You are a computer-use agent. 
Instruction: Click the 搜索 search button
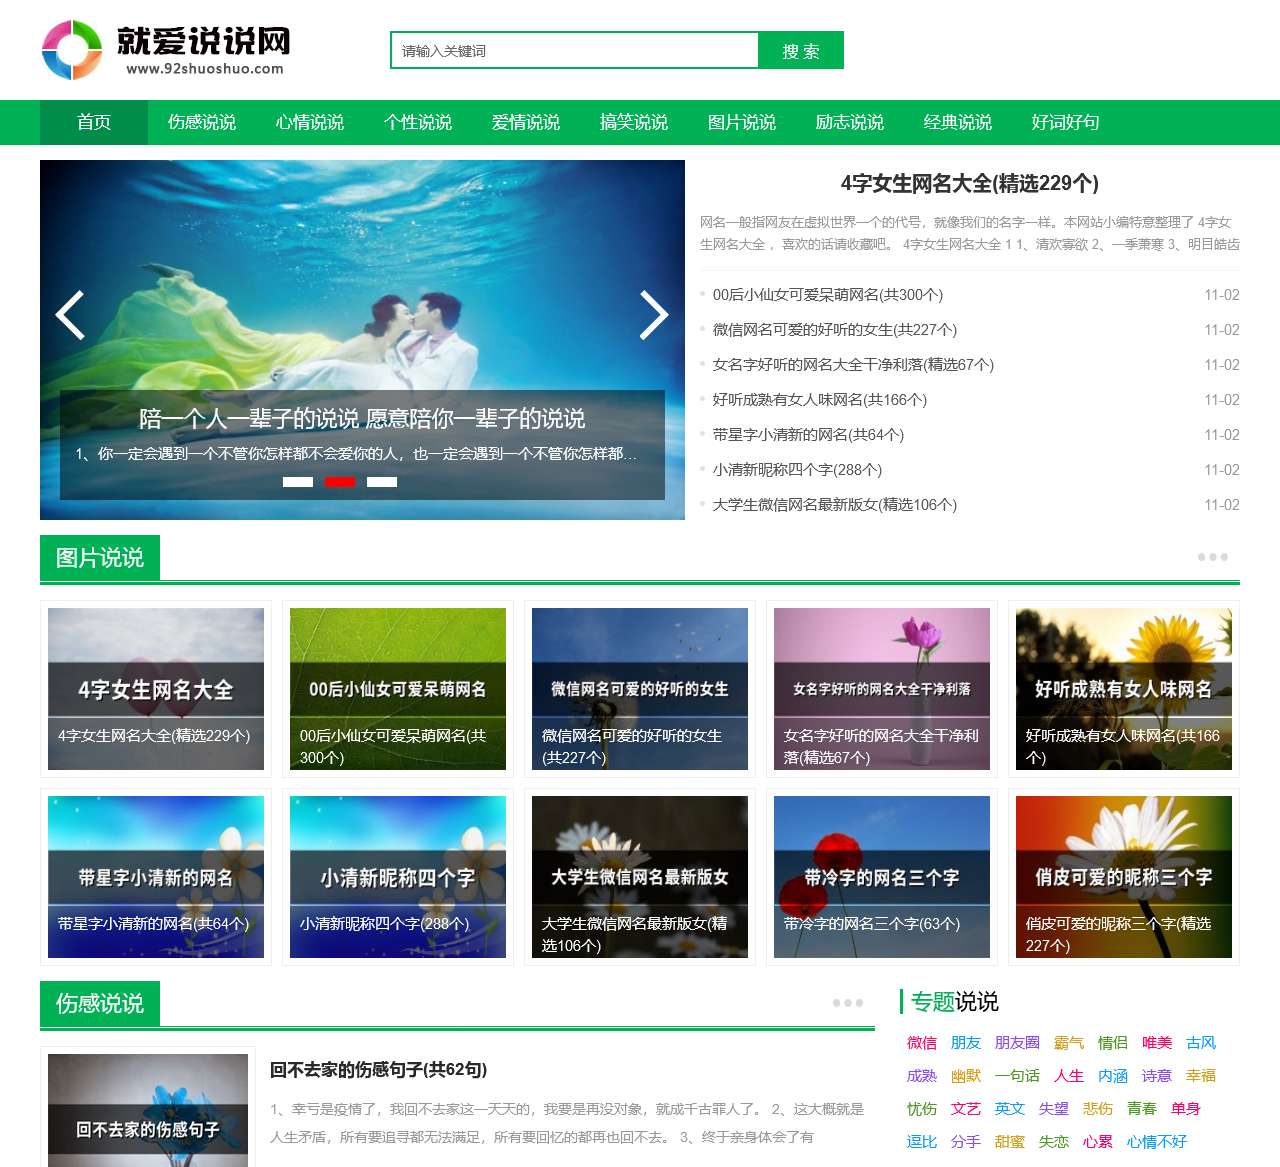[x=801, y=51]
